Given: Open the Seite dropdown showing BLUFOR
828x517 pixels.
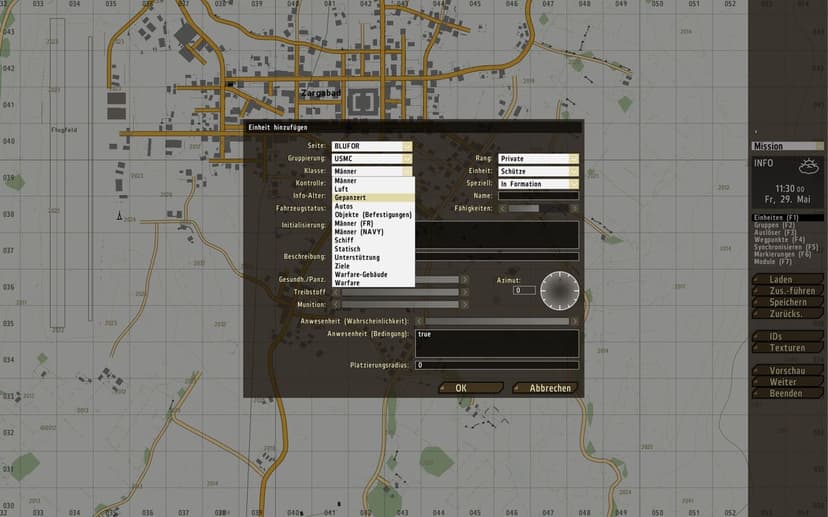Looking at the screenshot, I should coord(372,146).
